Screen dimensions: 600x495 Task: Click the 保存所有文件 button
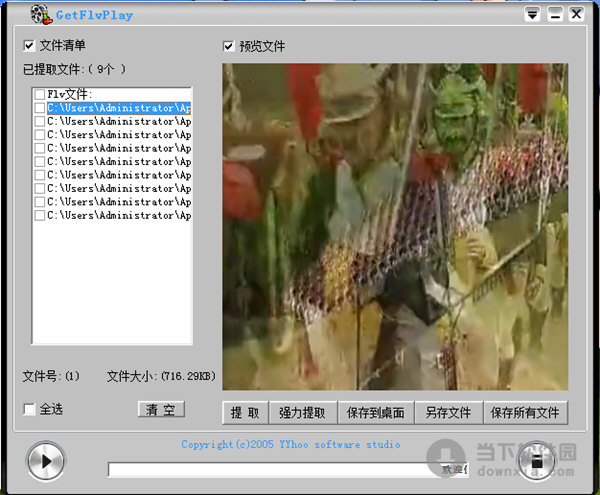(x=525, y=413)
